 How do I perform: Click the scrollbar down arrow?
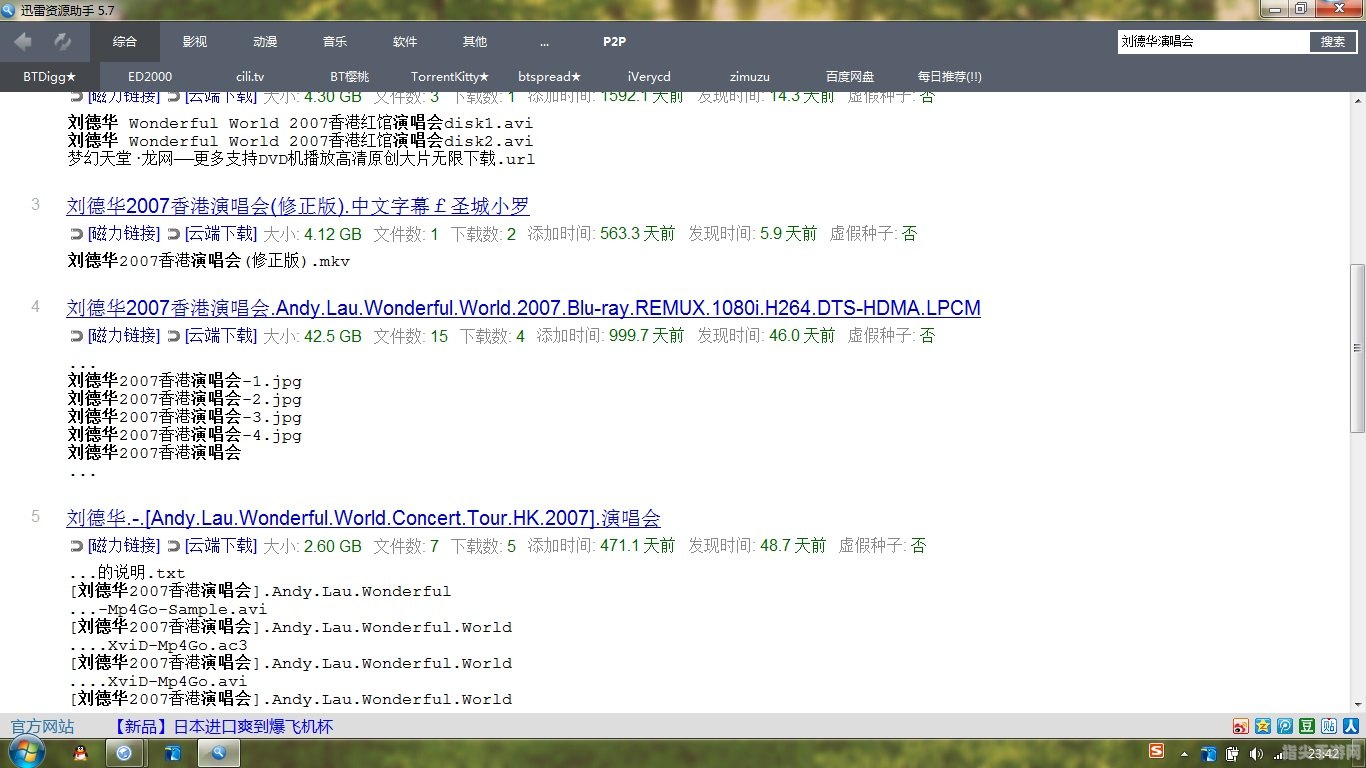[x=1357, y=703]
